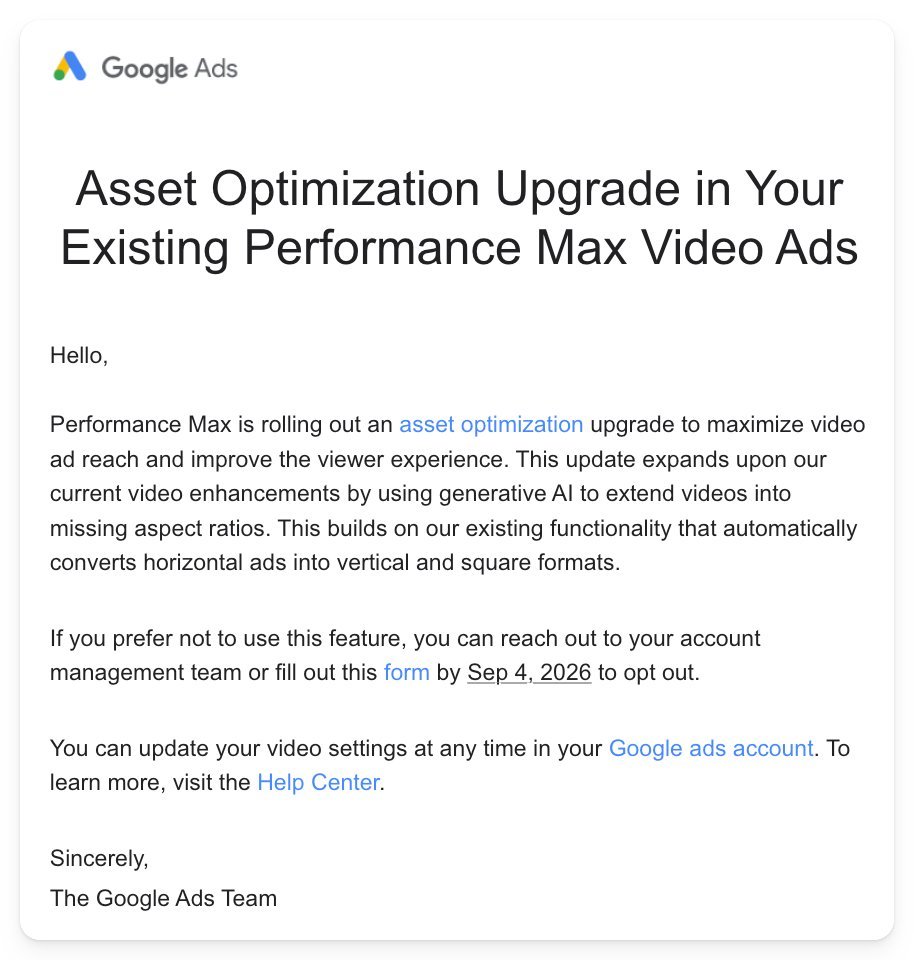The height and width of the screenshot is (960, 914).
Task: Open the opt-out form link
Action: [406, 672]
